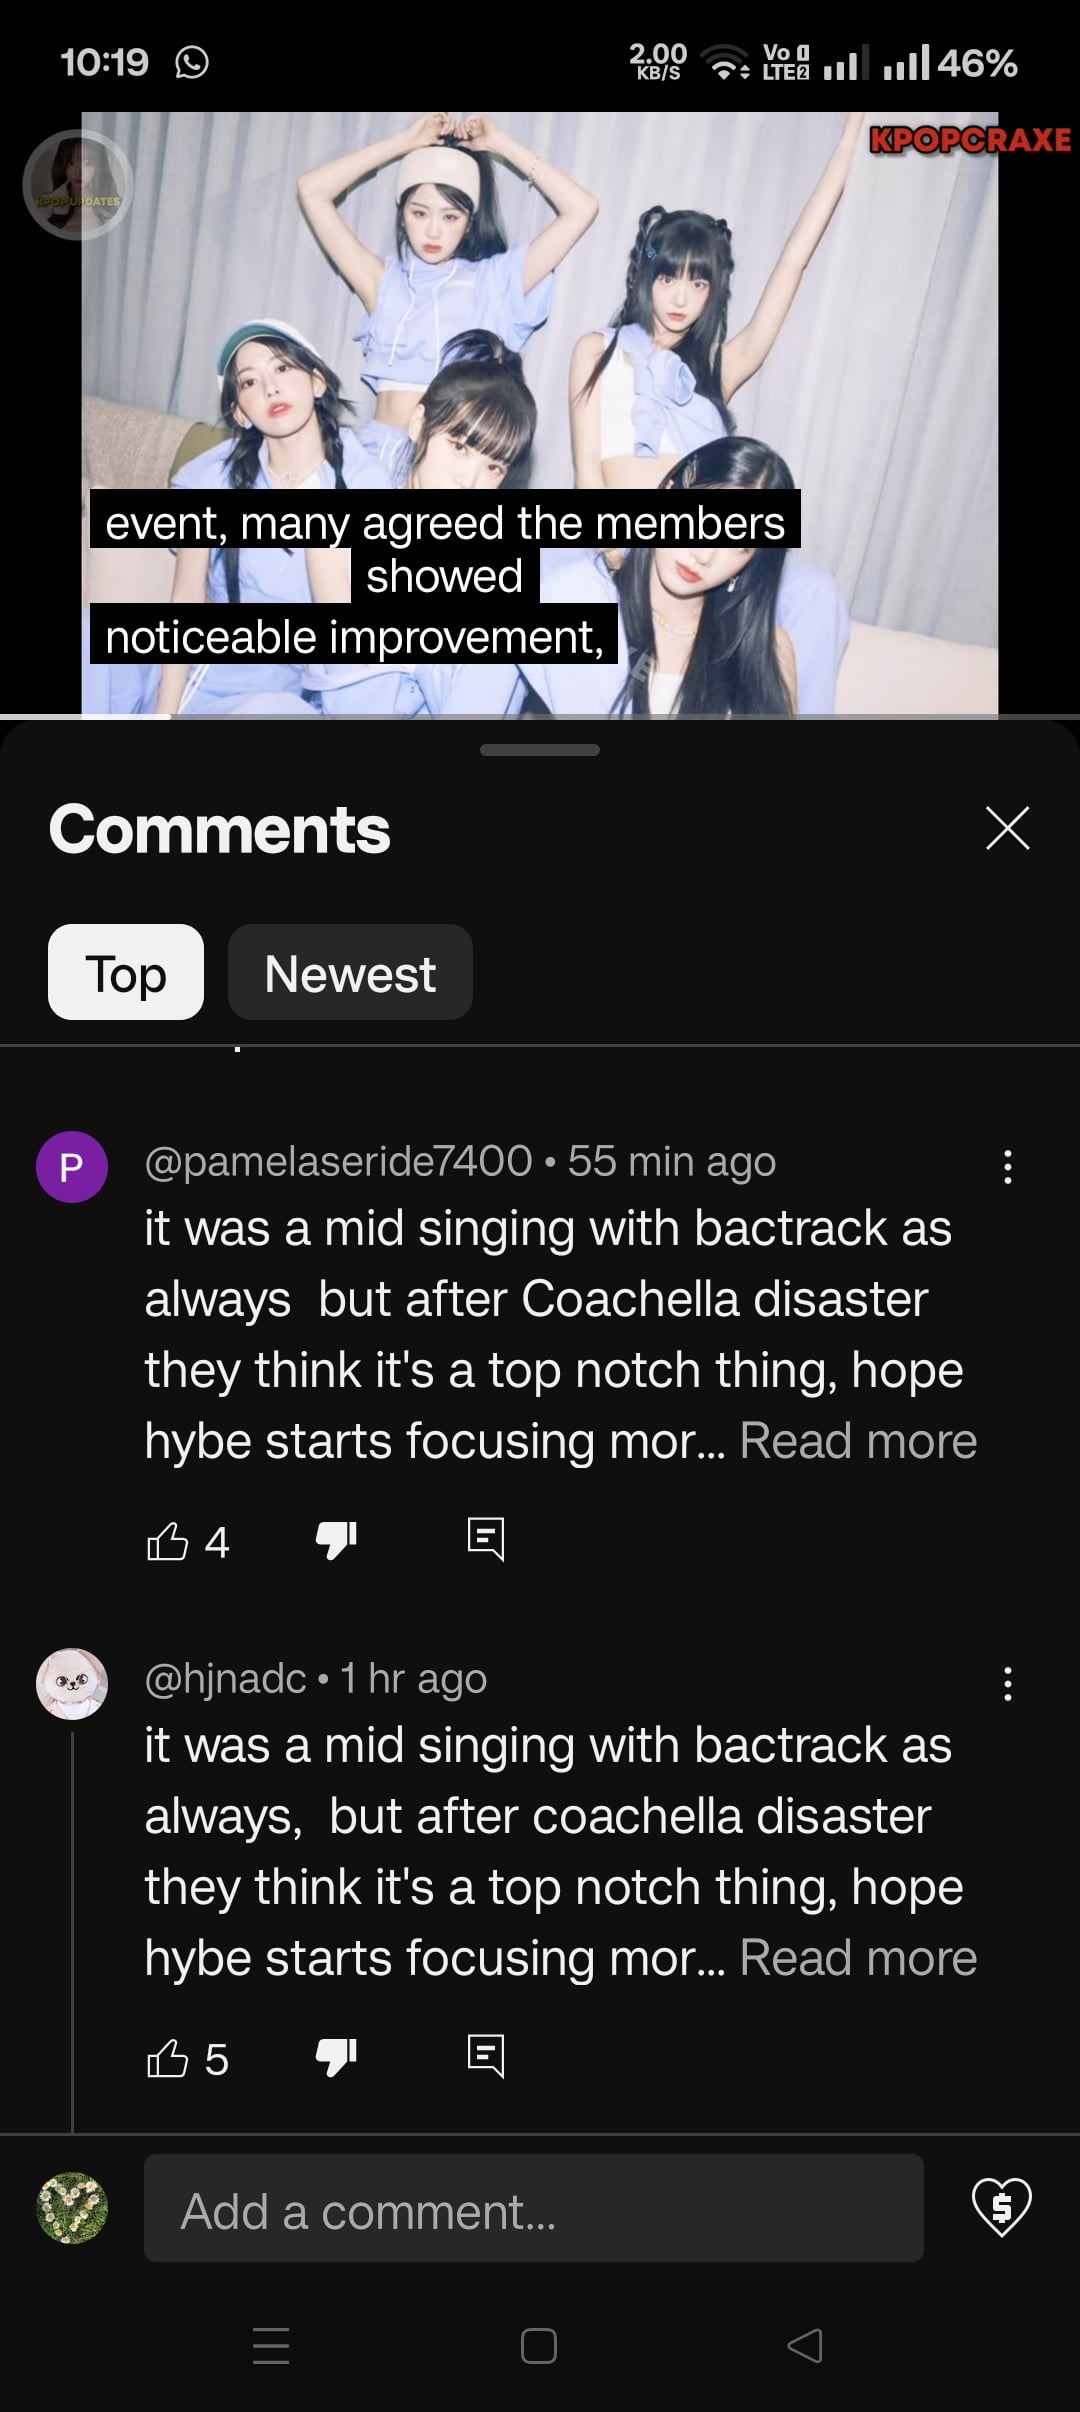Sort comments by Top

126,973
